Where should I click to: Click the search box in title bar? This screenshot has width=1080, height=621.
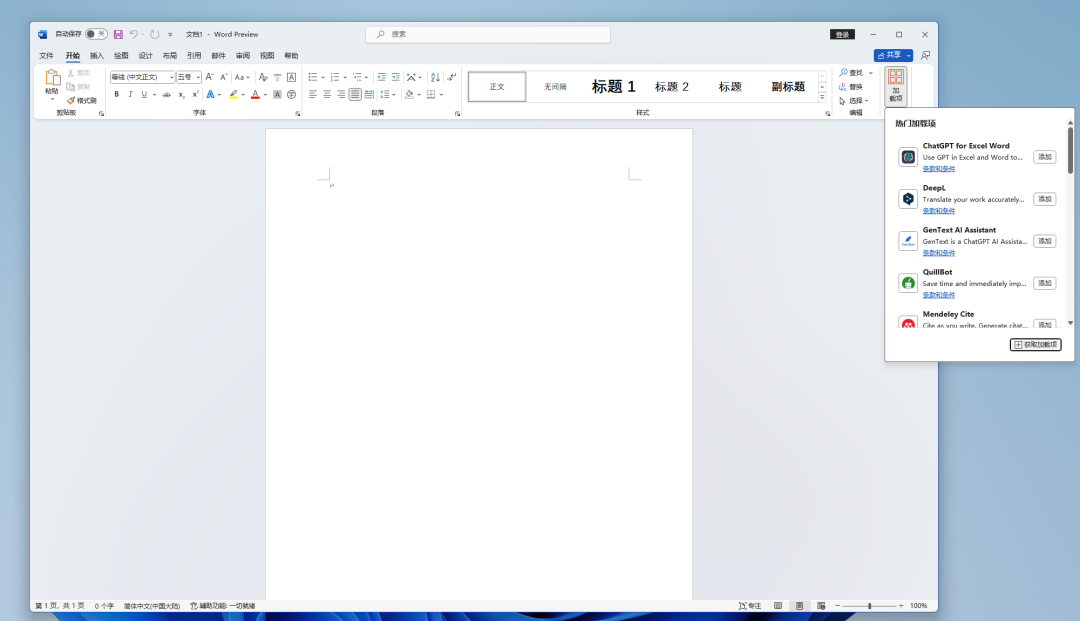point(488,34)
